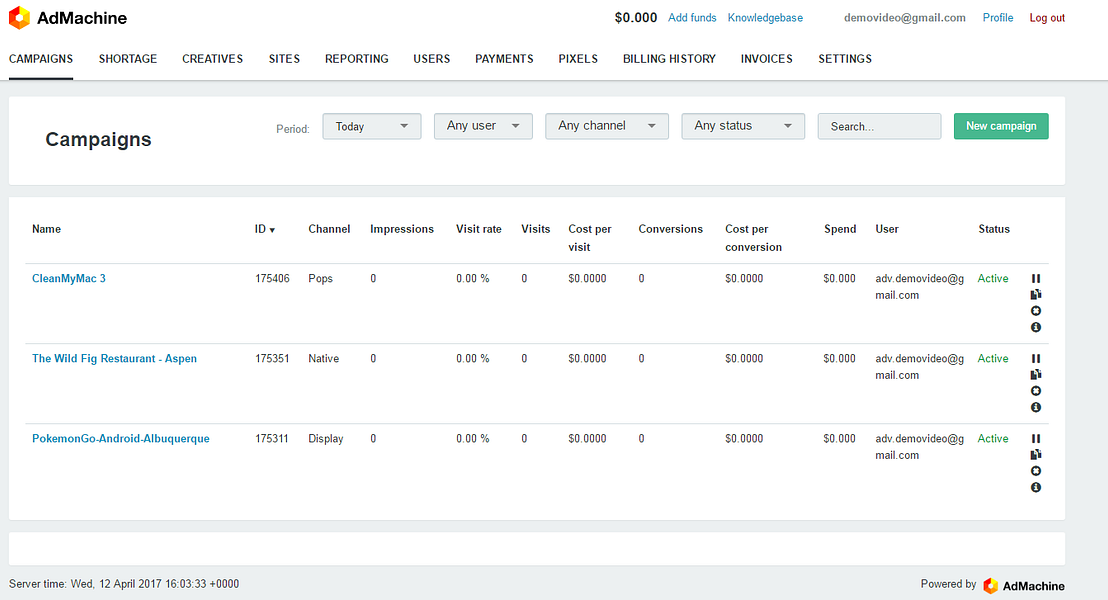Open the Any channel dropdown
1108x600 pixels.
(606, 126)
